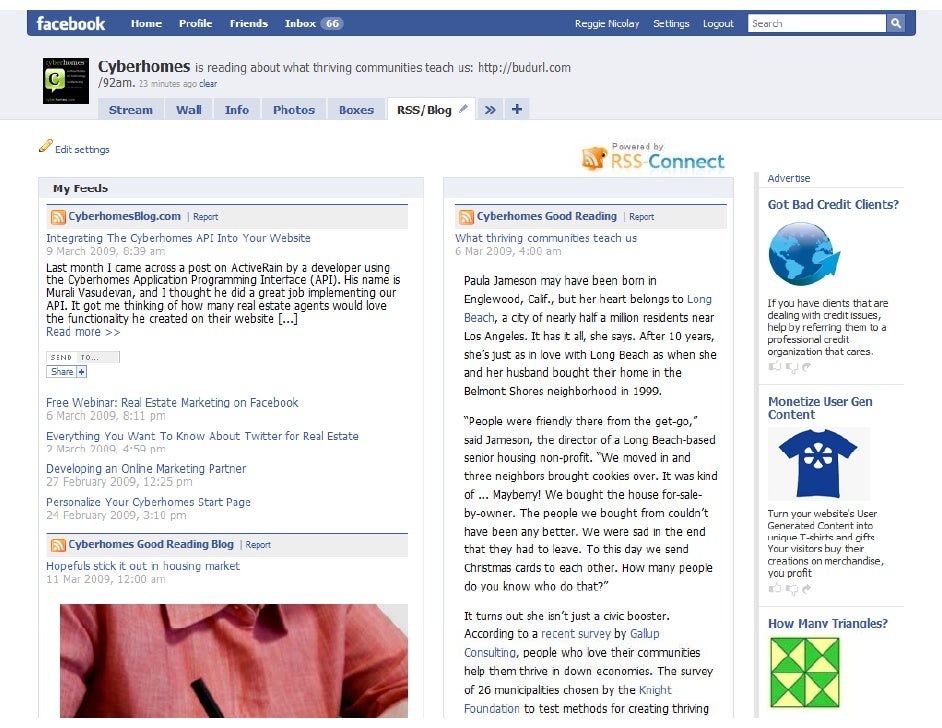This screenshot has width=942, height=728.
Task: Click the pink shirt article photo
Action: (x=234, y=661)
